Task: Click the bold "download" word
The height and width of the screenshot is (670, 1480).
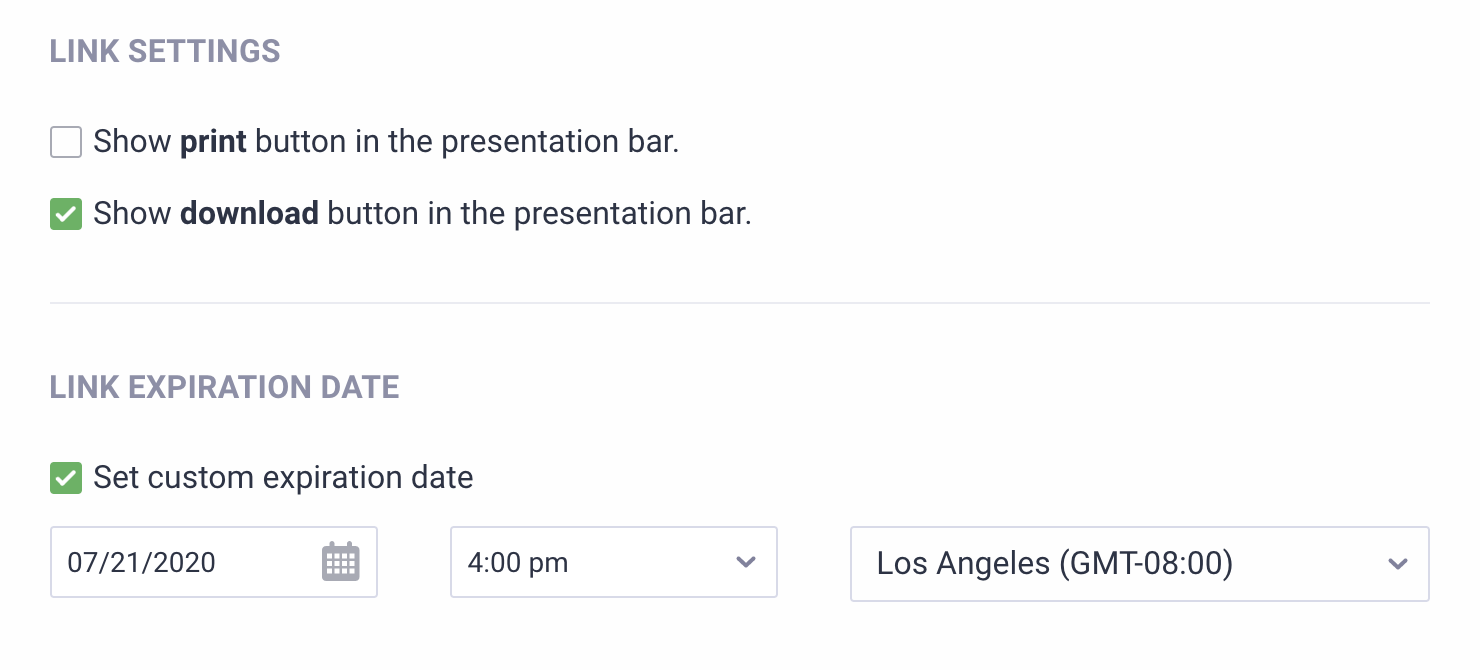Action: click(x=249, y=214)
